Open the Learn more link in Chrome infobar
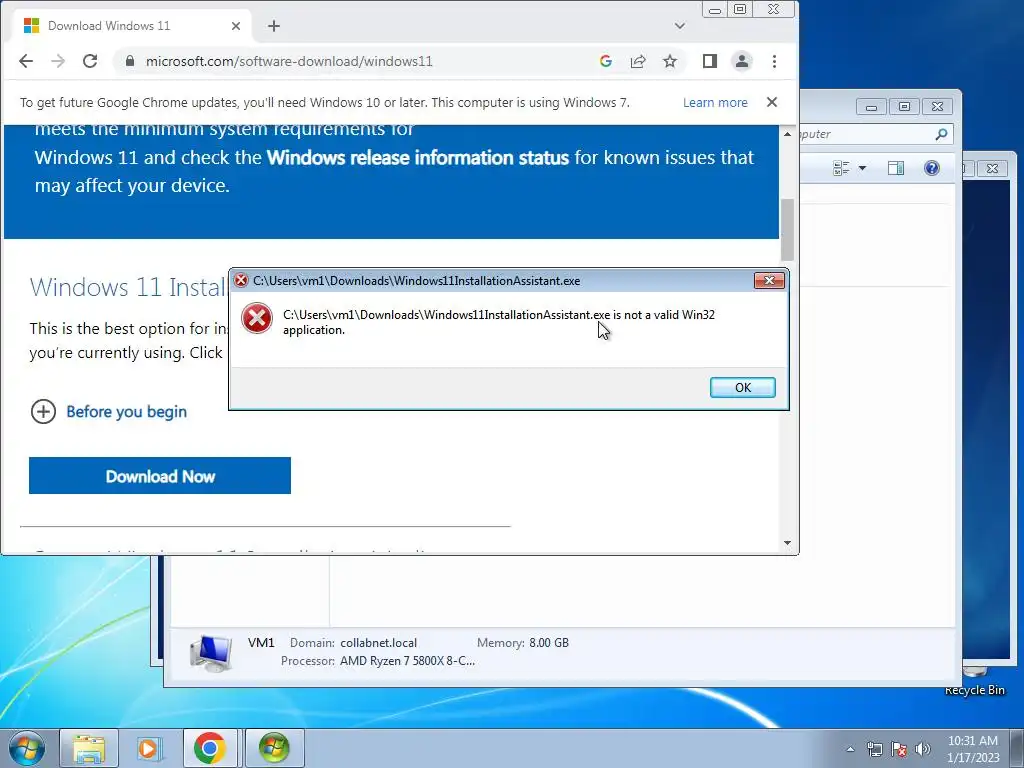 point(715,103)
